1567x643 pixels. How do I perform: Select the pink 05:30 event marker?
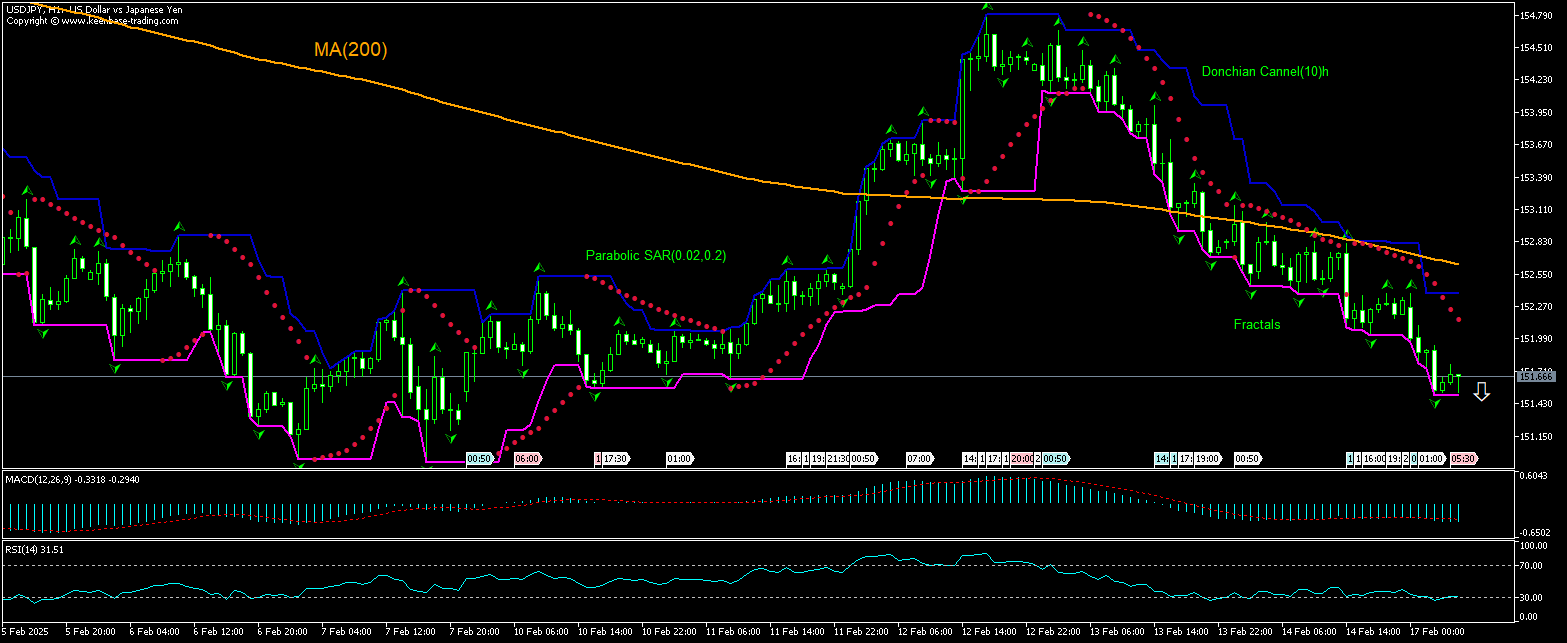[x=1464, y=459]
